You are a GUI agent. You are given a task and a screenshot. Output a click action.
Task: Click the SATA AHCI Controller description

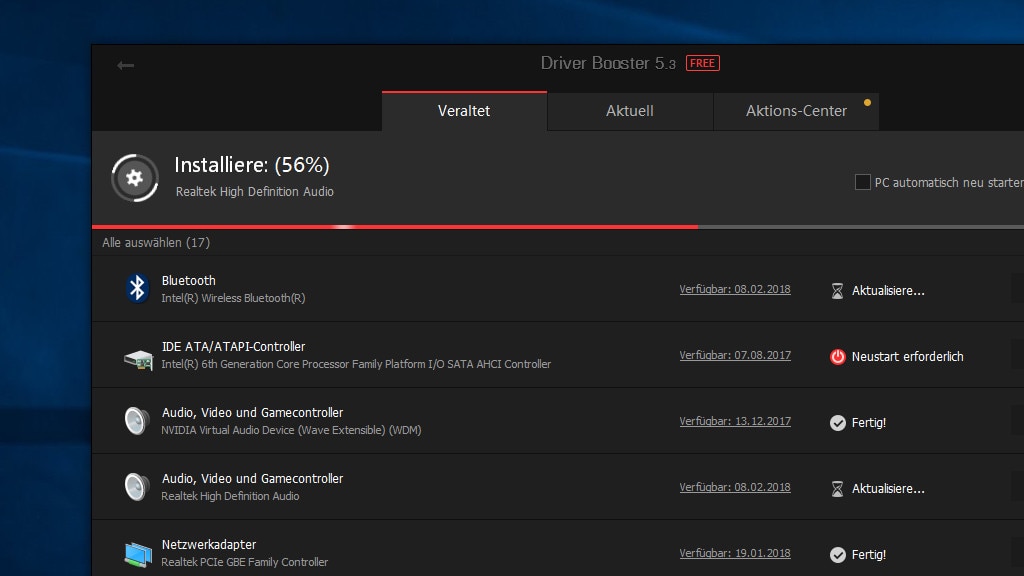(x=356, y=364)
